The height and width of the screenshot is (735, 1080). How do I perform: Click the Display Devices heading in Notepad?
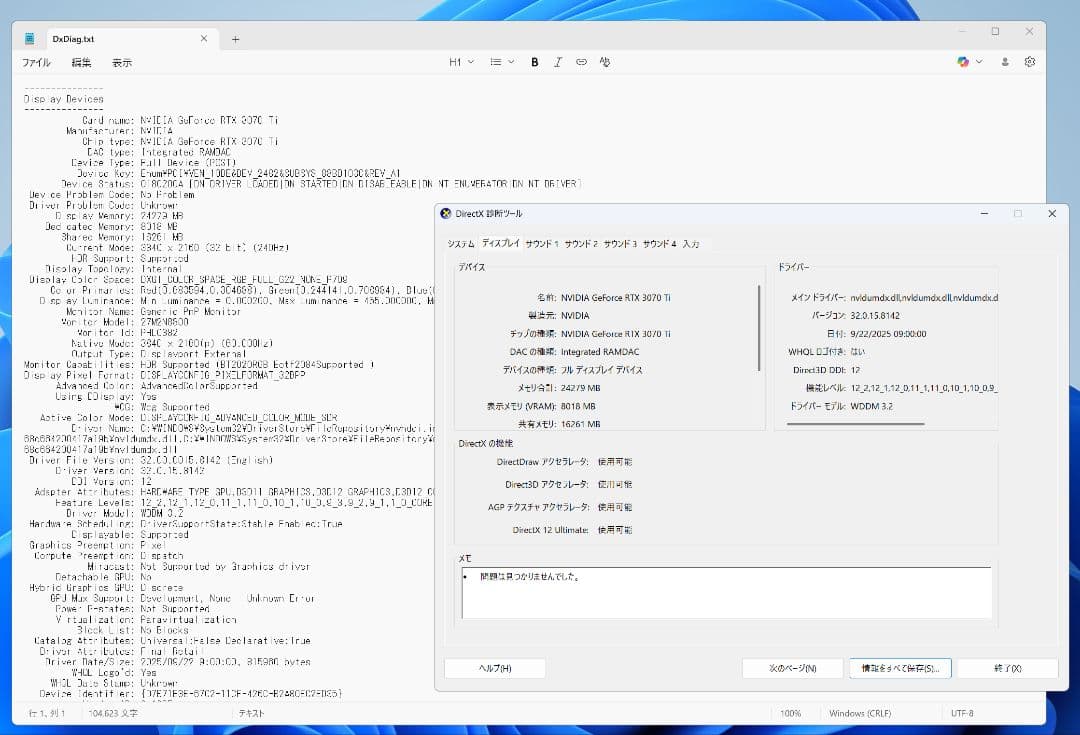tap(64, 99)
